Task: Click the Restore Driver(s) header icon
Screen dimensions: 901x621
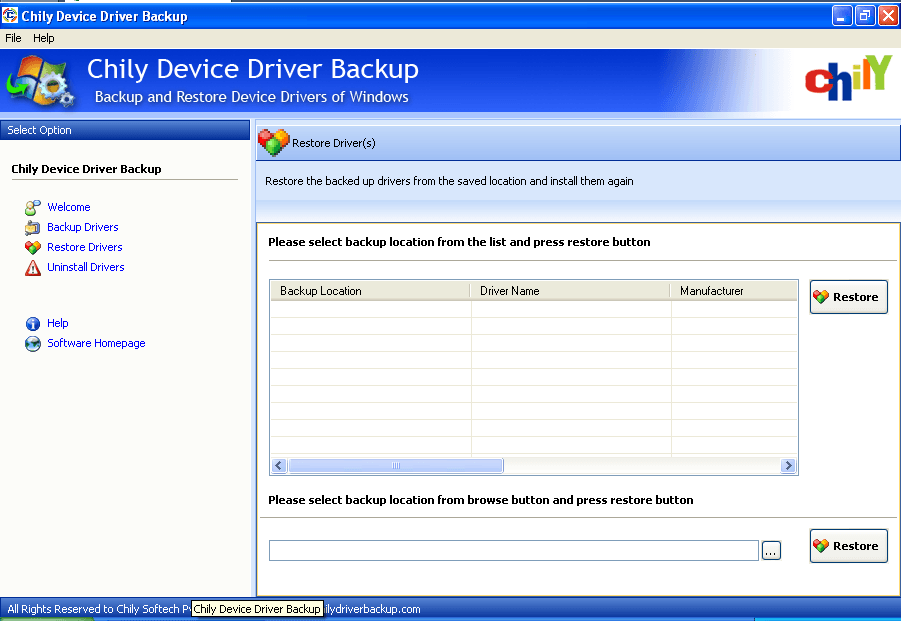Action: click(273, 143)
